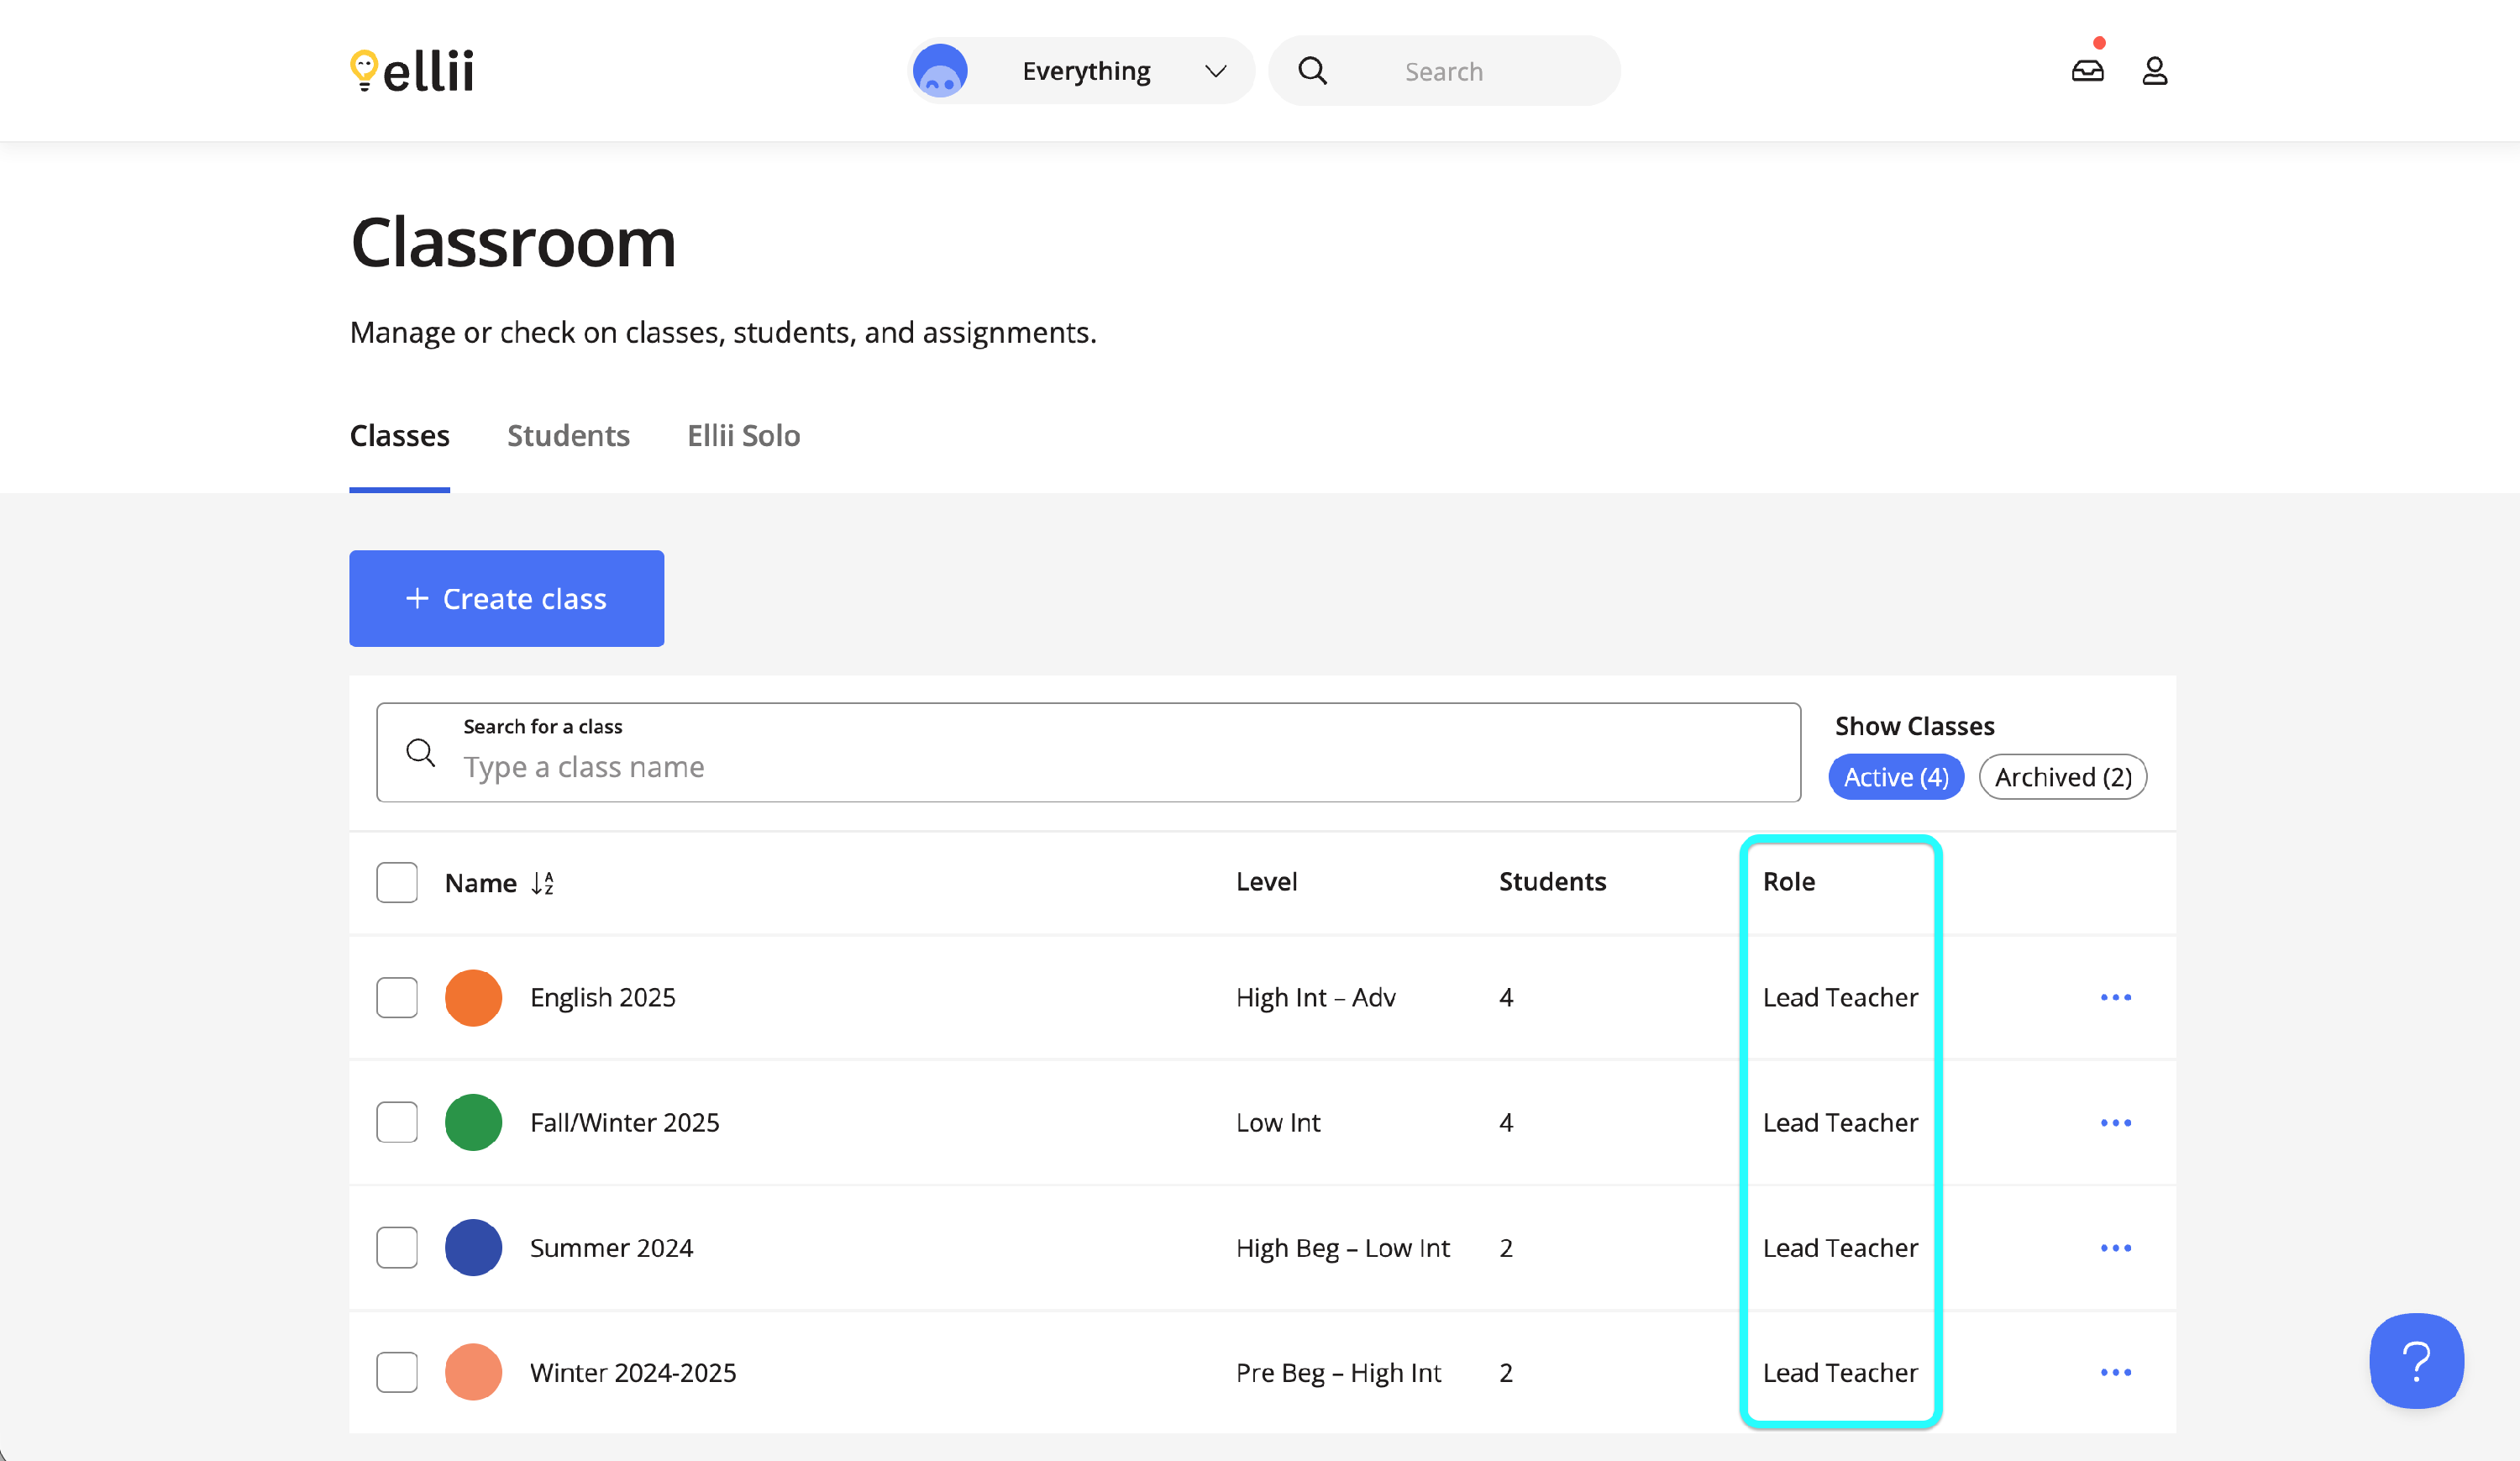
Task: Toggle the select-all classes checkbox
Action: pyautogui.click(x=397, y=883)
